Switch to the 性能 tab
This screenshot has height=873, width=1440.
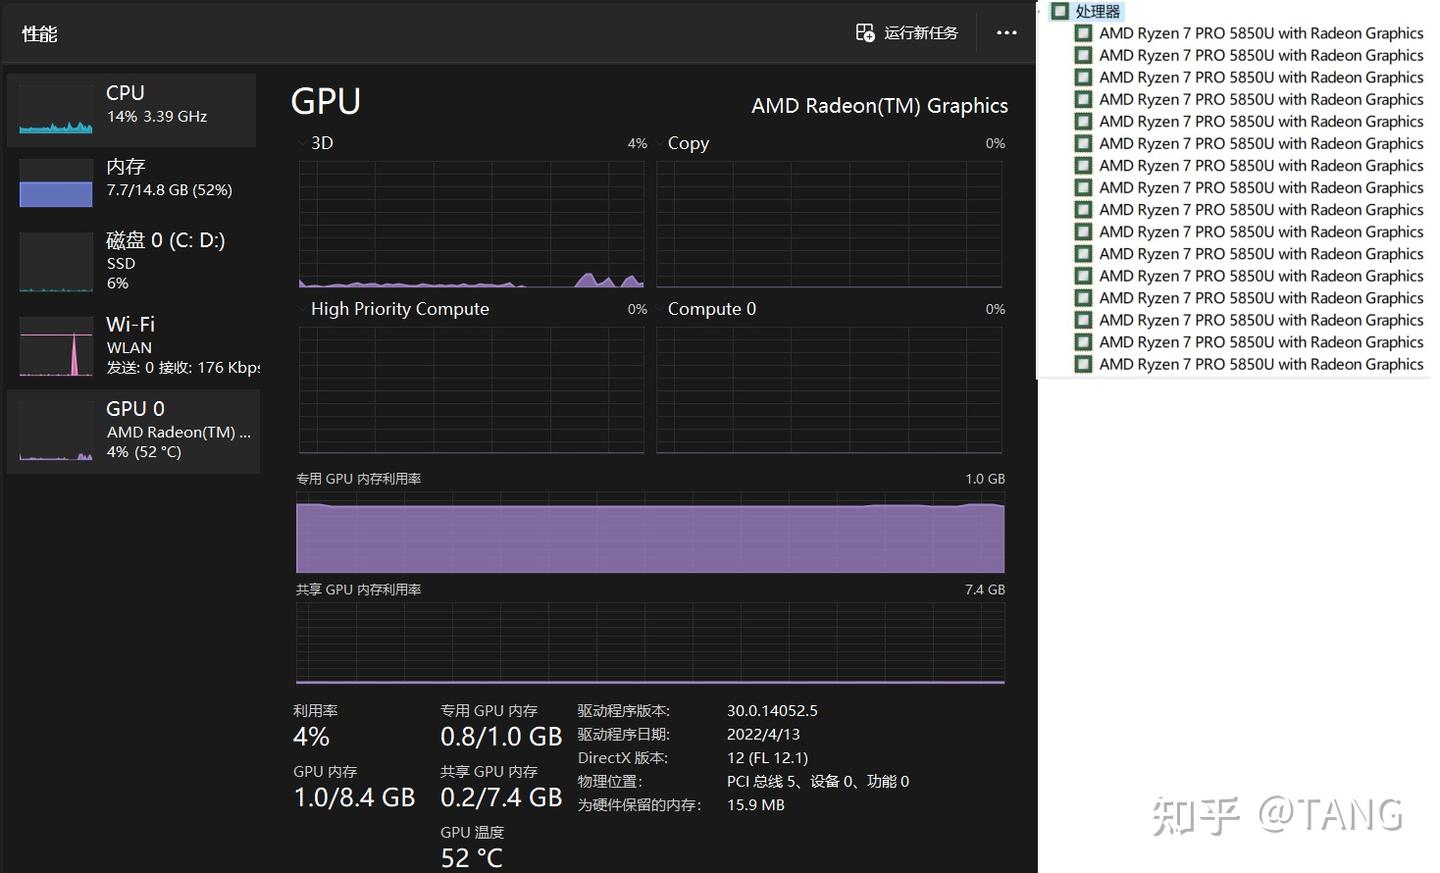click(39, 32)
